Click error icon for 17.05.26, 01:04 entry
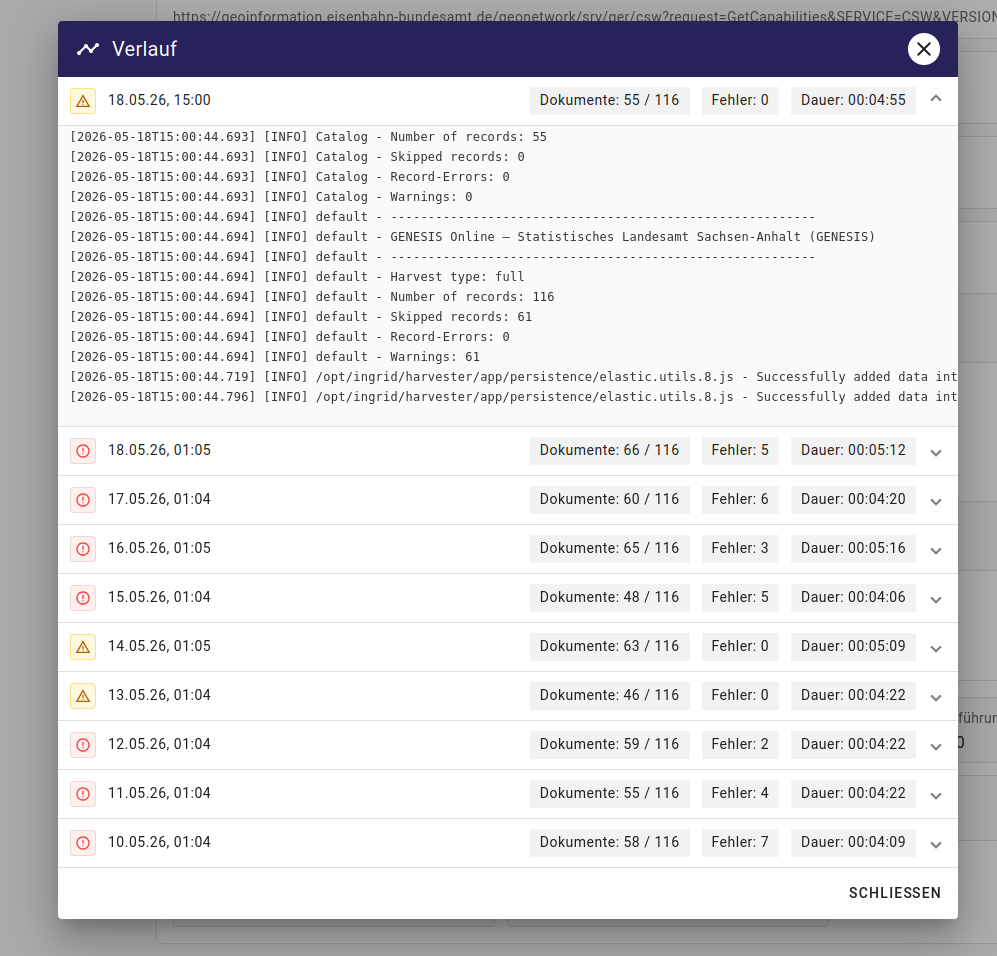 (83, 500)
